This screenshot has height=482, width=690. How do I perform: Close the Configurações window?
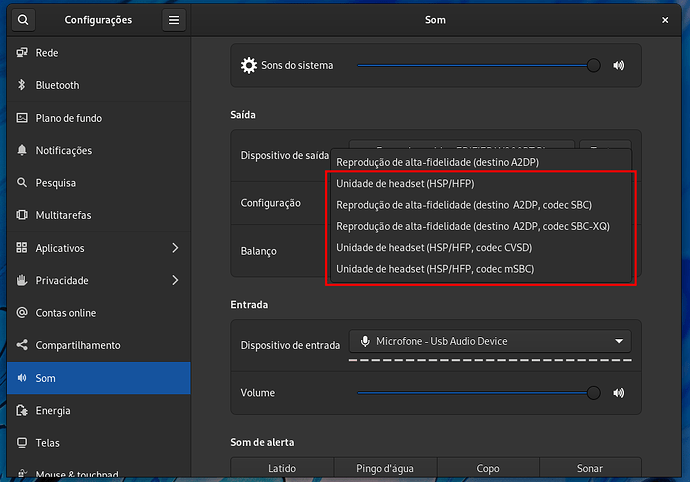click(665, 20)
